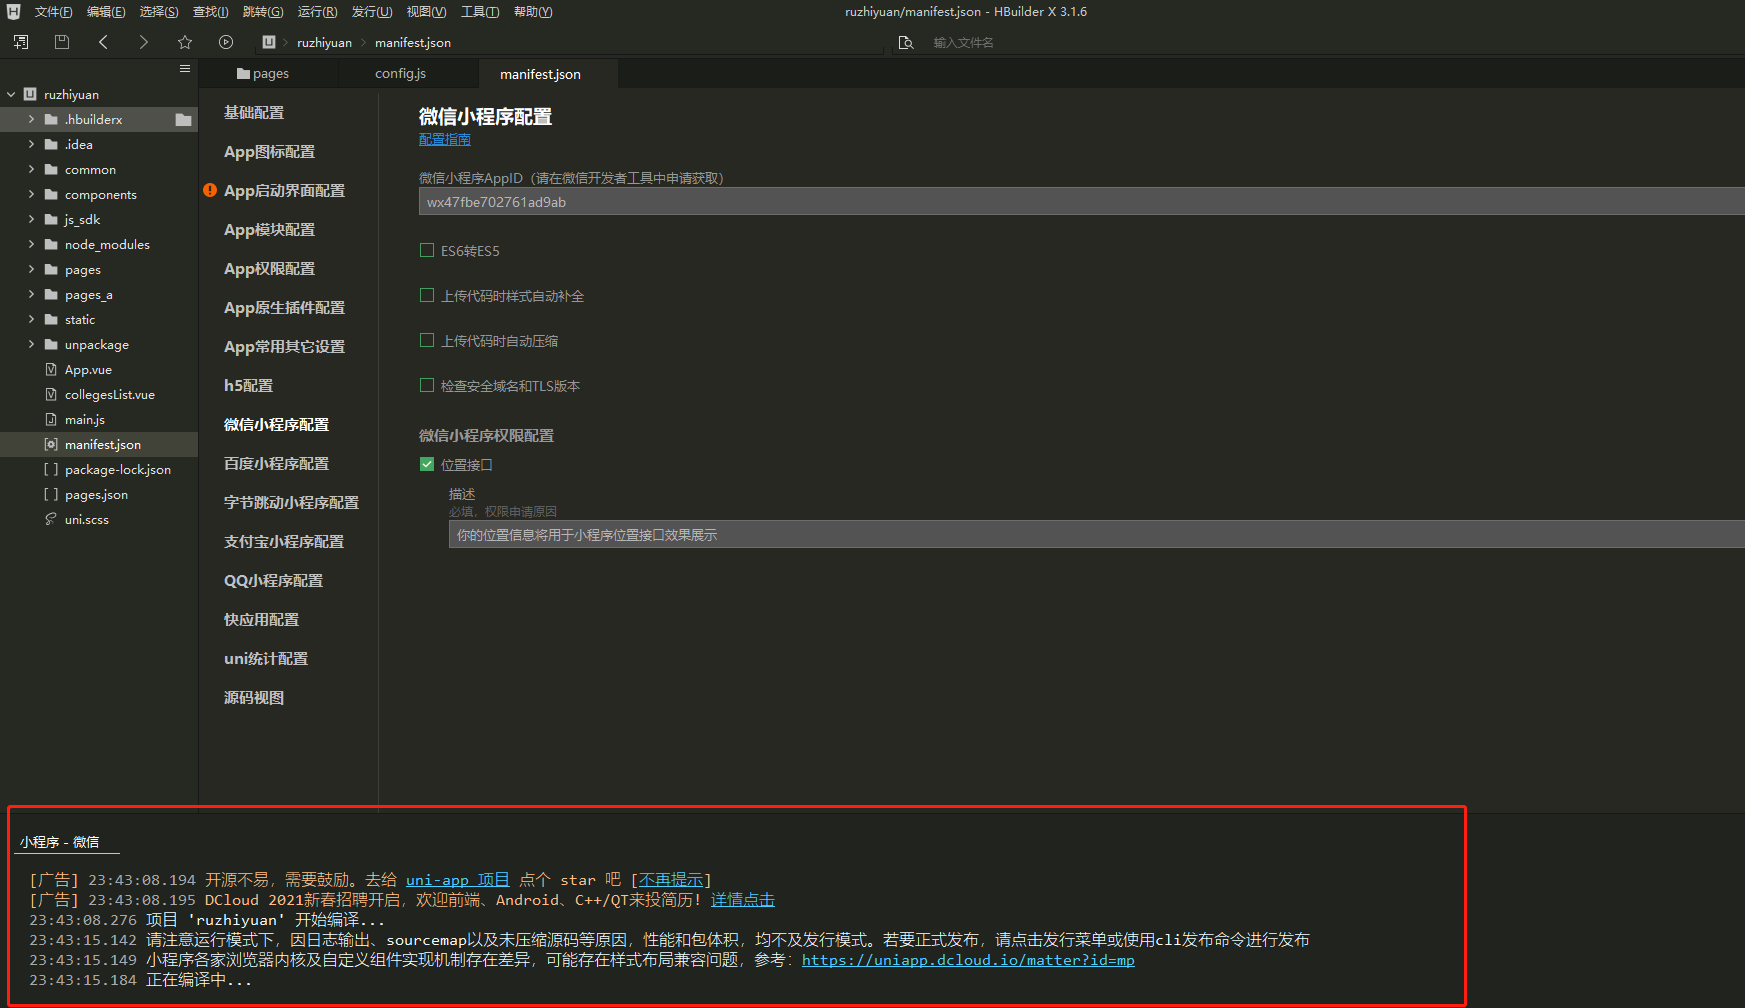Open the 帮助(Y) menu
Screen dimensions: 1745x1008
[533, 12]
